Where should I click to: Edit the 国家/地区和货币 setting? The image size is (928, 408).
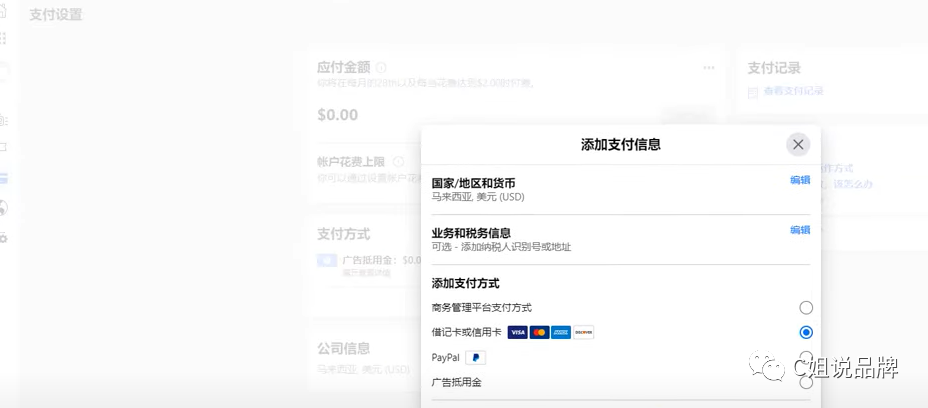click(x=800, y=180)
